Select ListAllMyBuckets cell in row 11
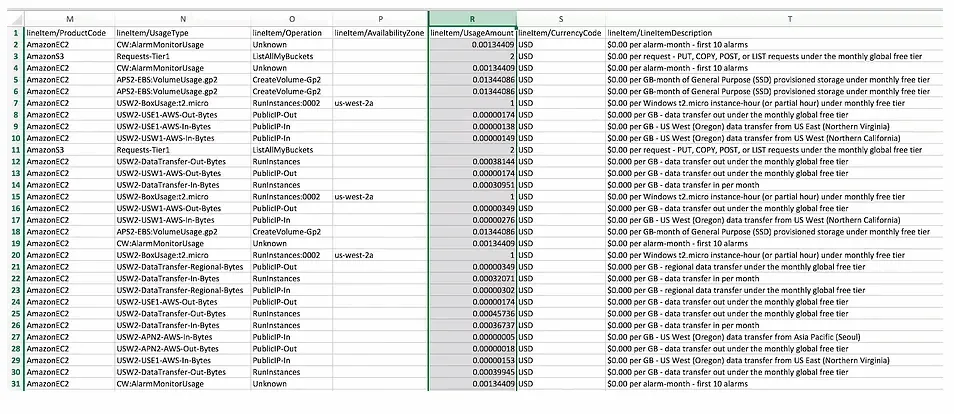This screenshot has height=414, width=954. [291, 150]
